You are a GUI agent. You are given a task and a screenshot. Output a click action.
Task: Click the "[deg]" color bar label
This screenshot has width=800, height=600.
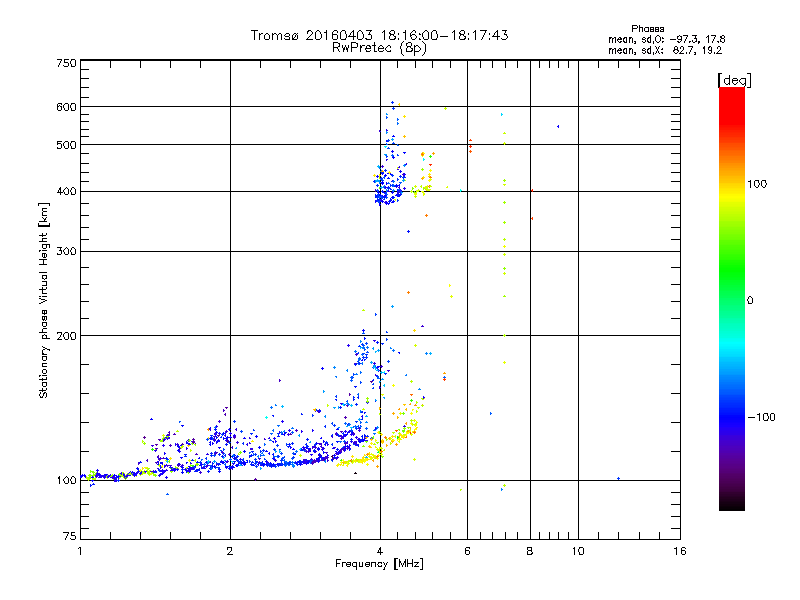tap(734, 80)
